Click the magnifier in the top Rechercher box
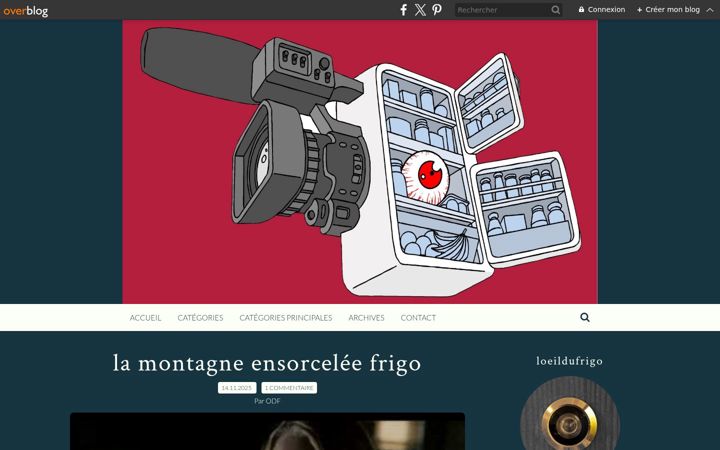Image resolution: width=720 pixels, height=450 pixels. click(x=555, y=10)
